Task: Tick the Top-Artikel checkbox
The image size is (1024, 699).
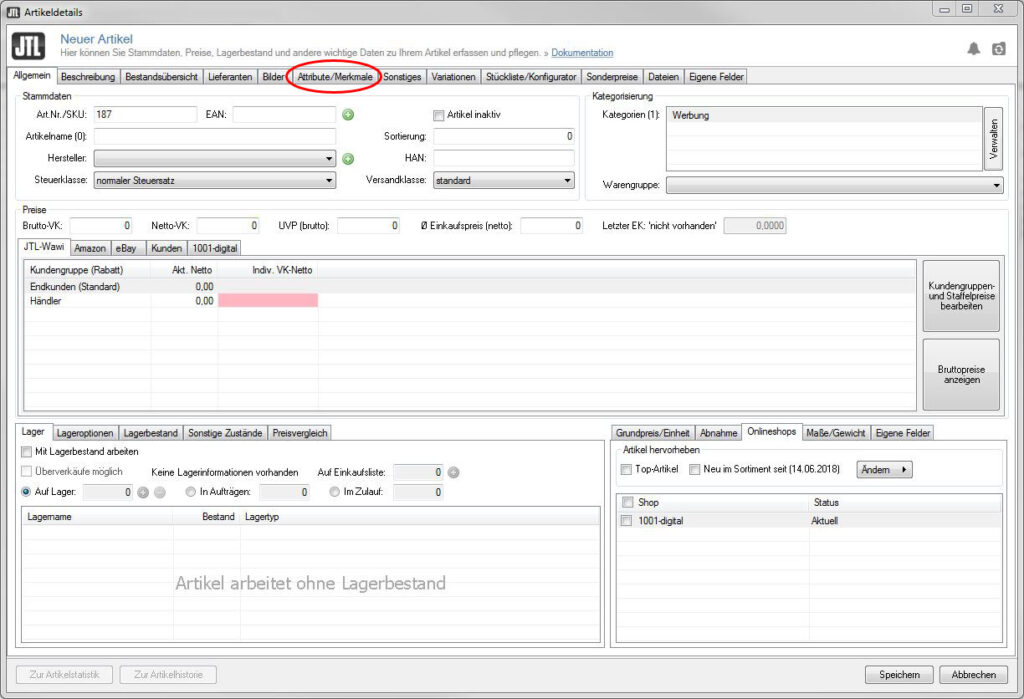Action: (x=626, y=469)
